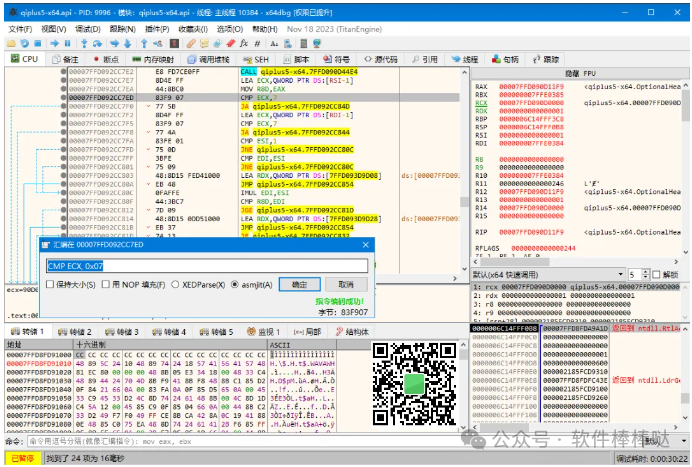
Task: Open the 选项(O) menu
Action: [x=230, y=29]
